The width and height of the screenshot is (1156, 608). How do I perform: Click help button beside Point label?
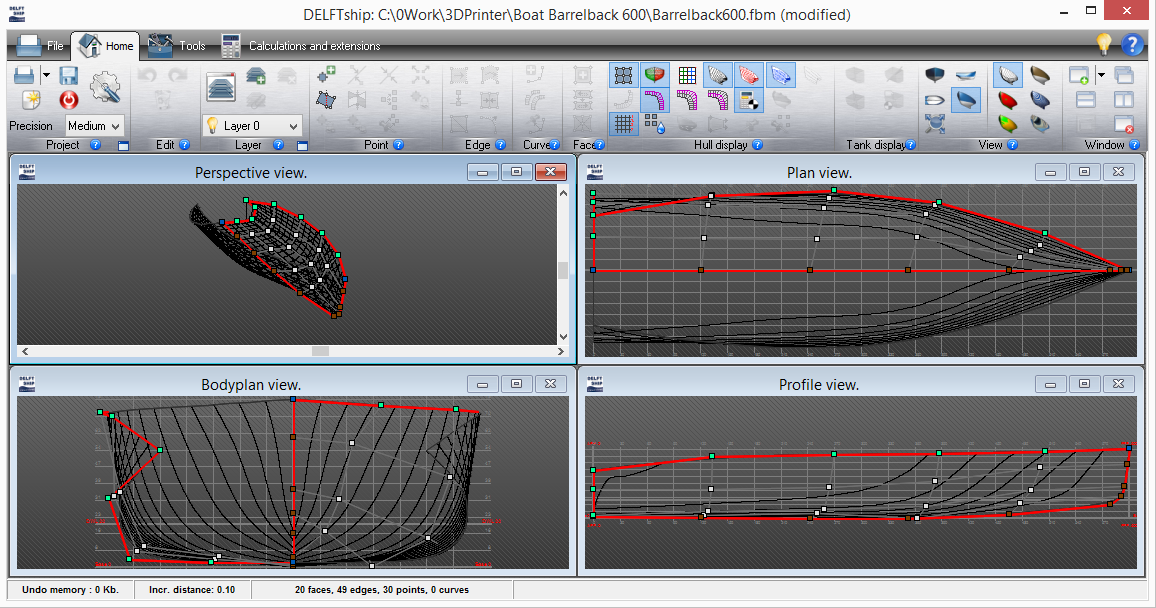[x=399, y=145]
